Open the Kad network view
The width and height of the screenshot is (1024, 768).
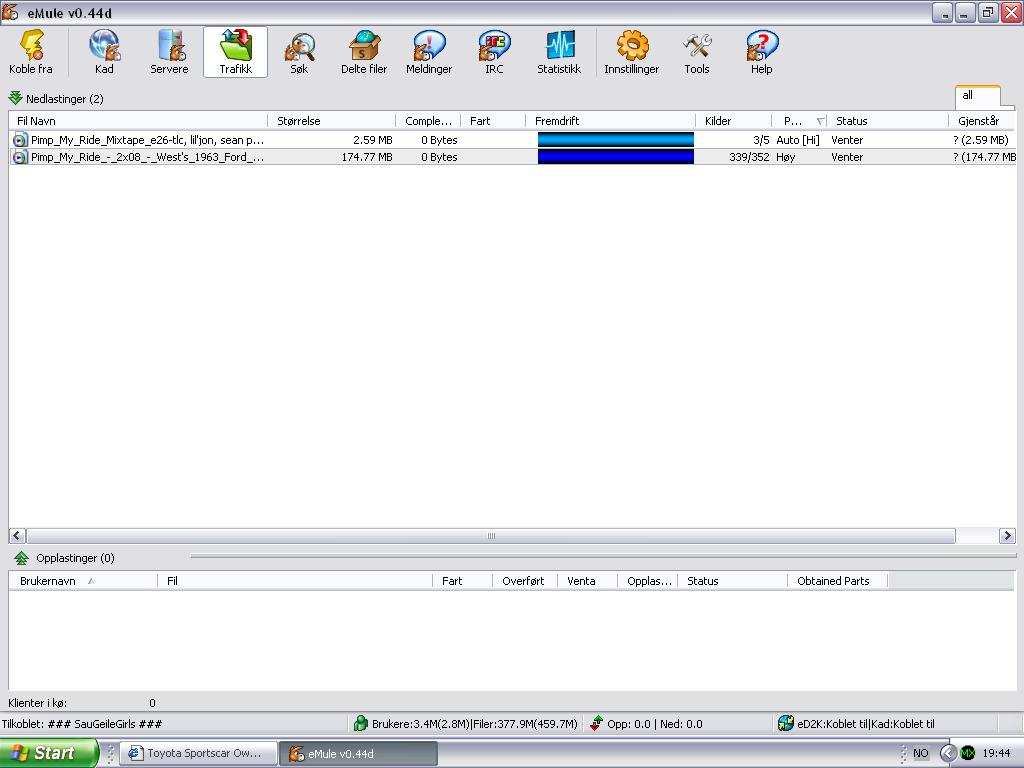104,52
